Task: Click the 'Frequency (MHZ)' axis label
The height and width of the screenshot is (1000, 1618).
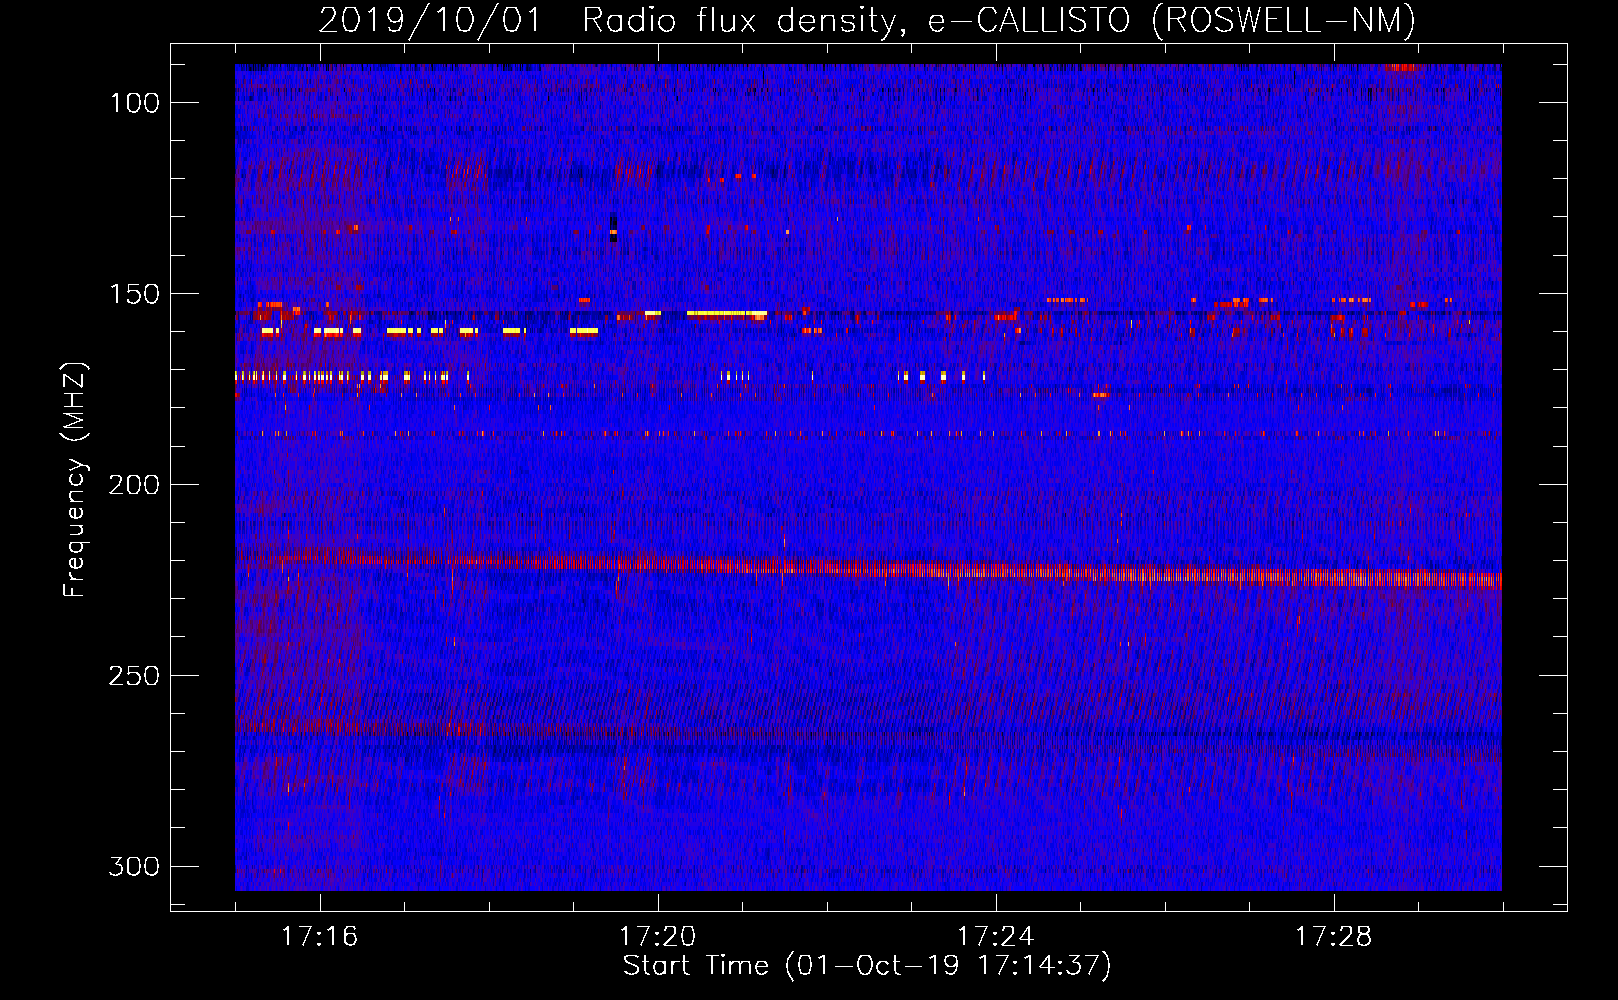Action: pyautogui.click(x=75, y=479)
